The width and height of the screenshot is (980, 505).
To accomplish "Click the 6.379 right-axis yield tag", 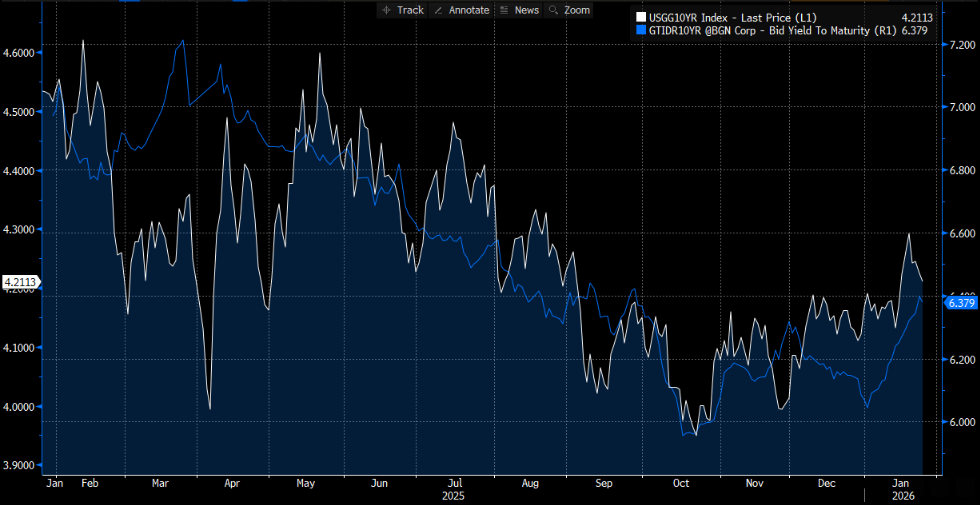I will point(960,303).
